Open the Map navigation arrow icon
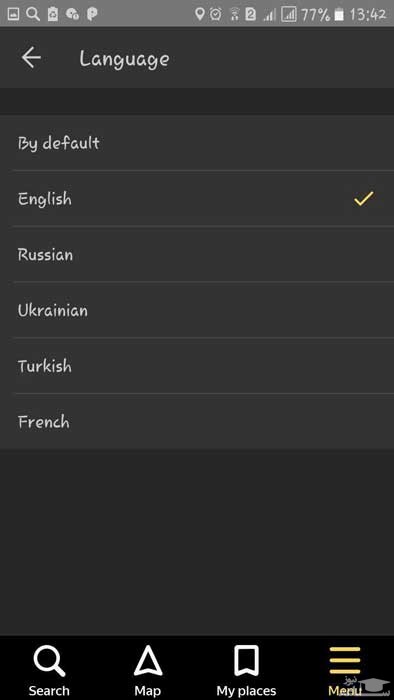 [148, 662]
